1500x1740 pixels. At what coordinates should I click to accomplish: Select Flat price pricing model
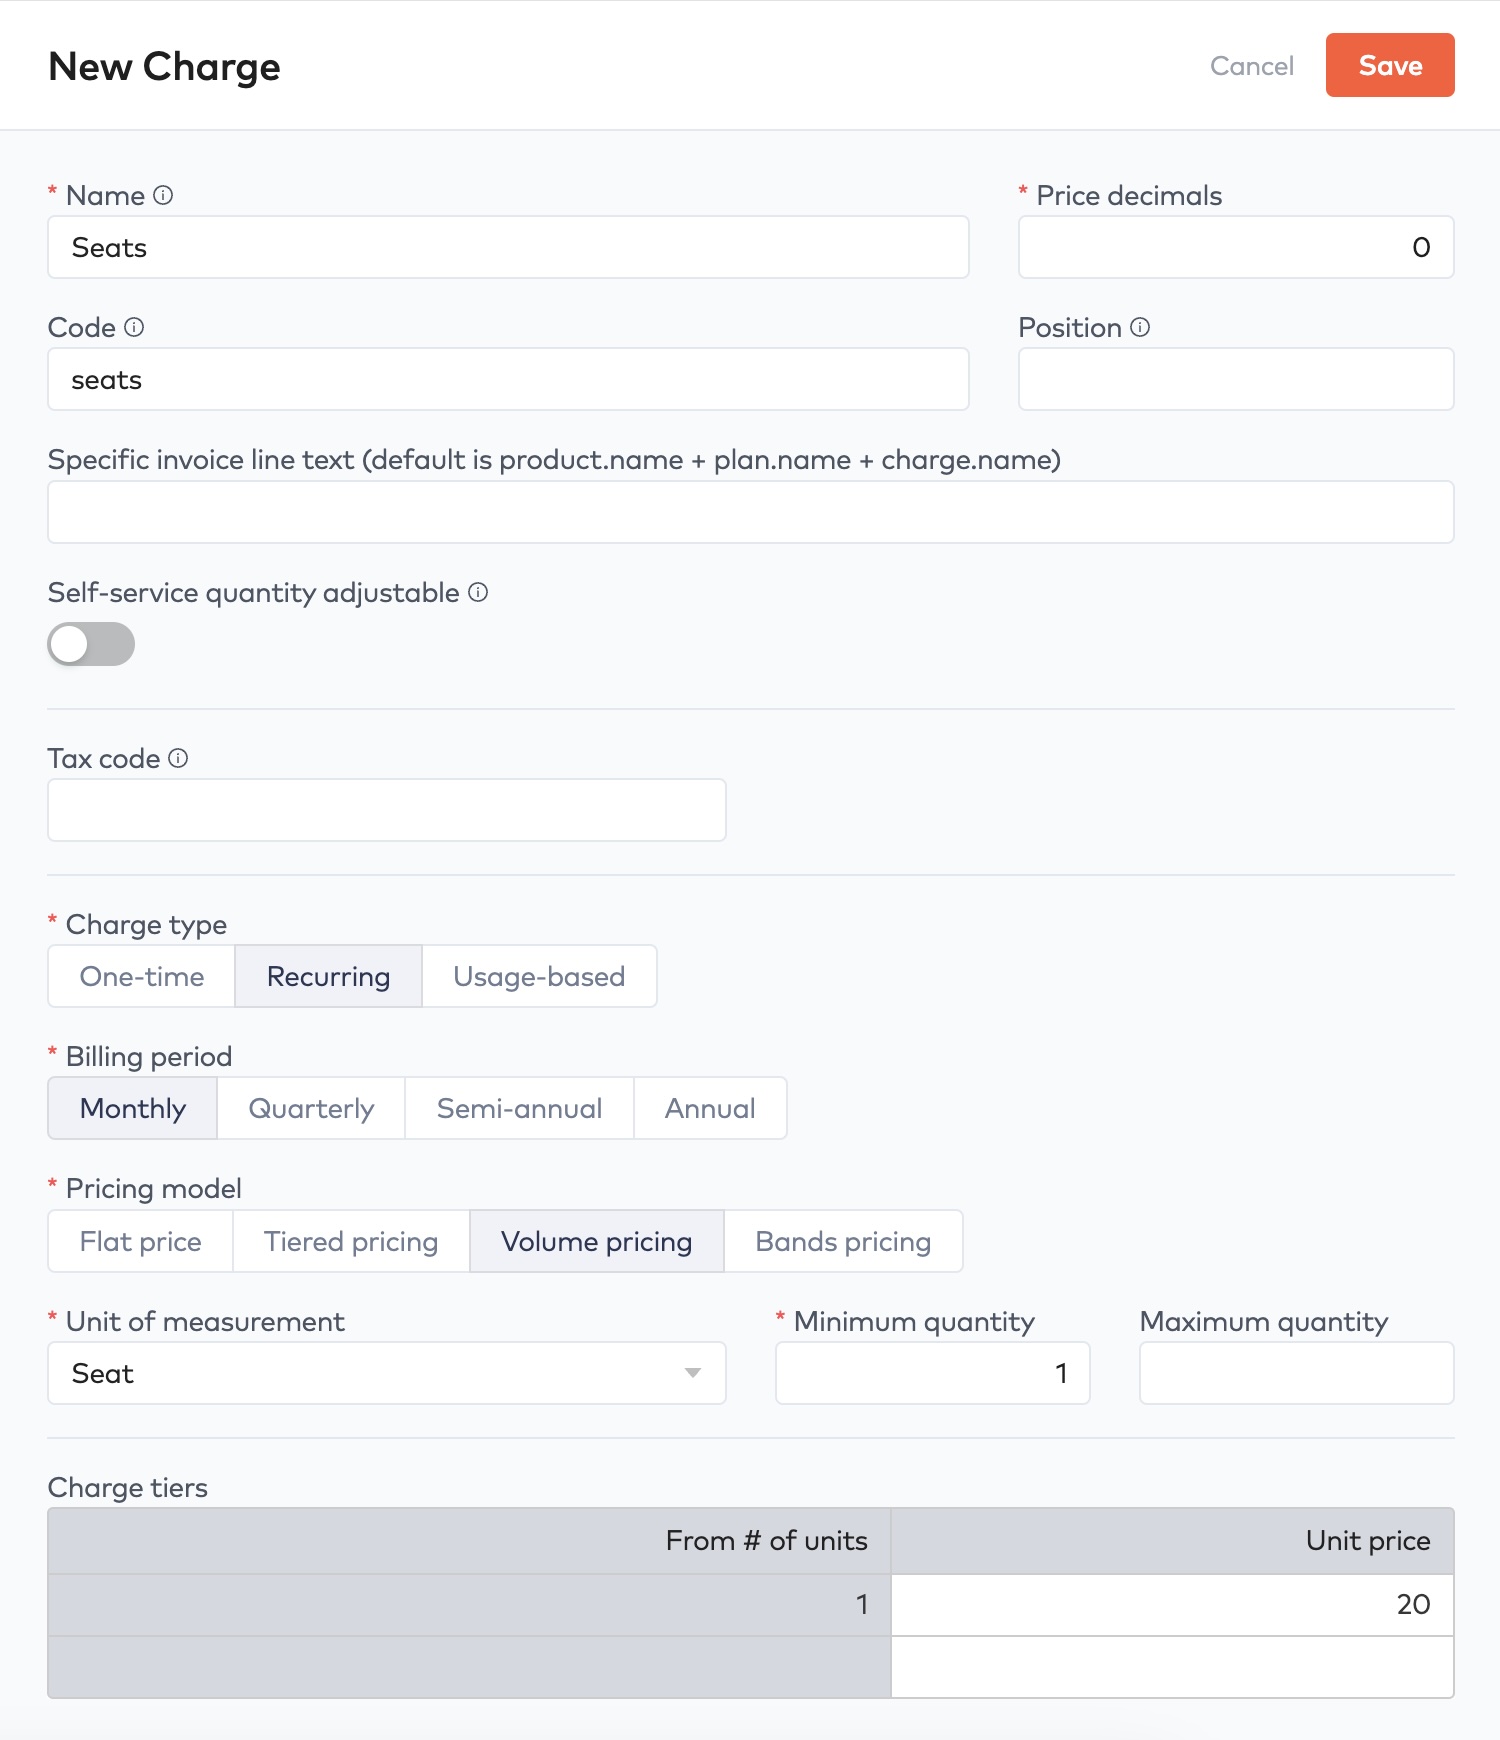(141, 1241)
